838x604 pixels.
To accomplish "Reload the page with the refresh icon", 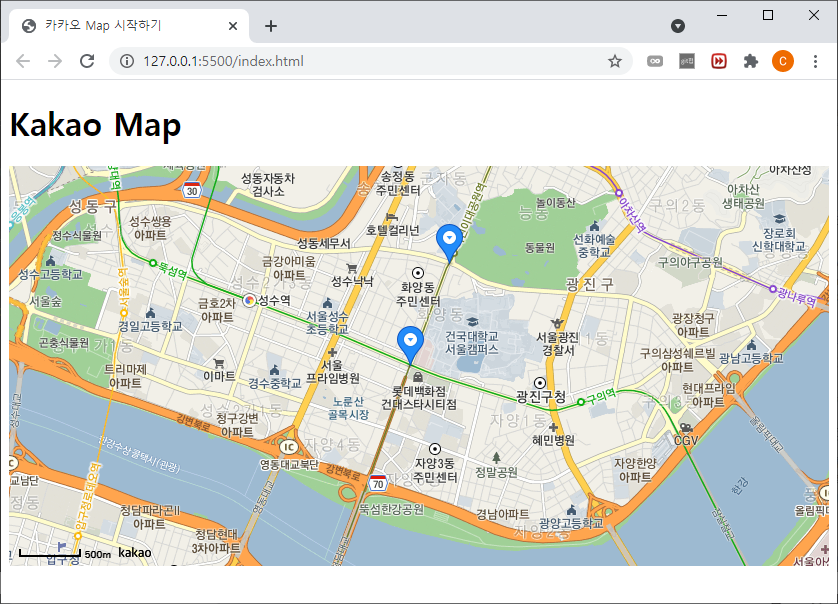I will click(x=88, y=61).
